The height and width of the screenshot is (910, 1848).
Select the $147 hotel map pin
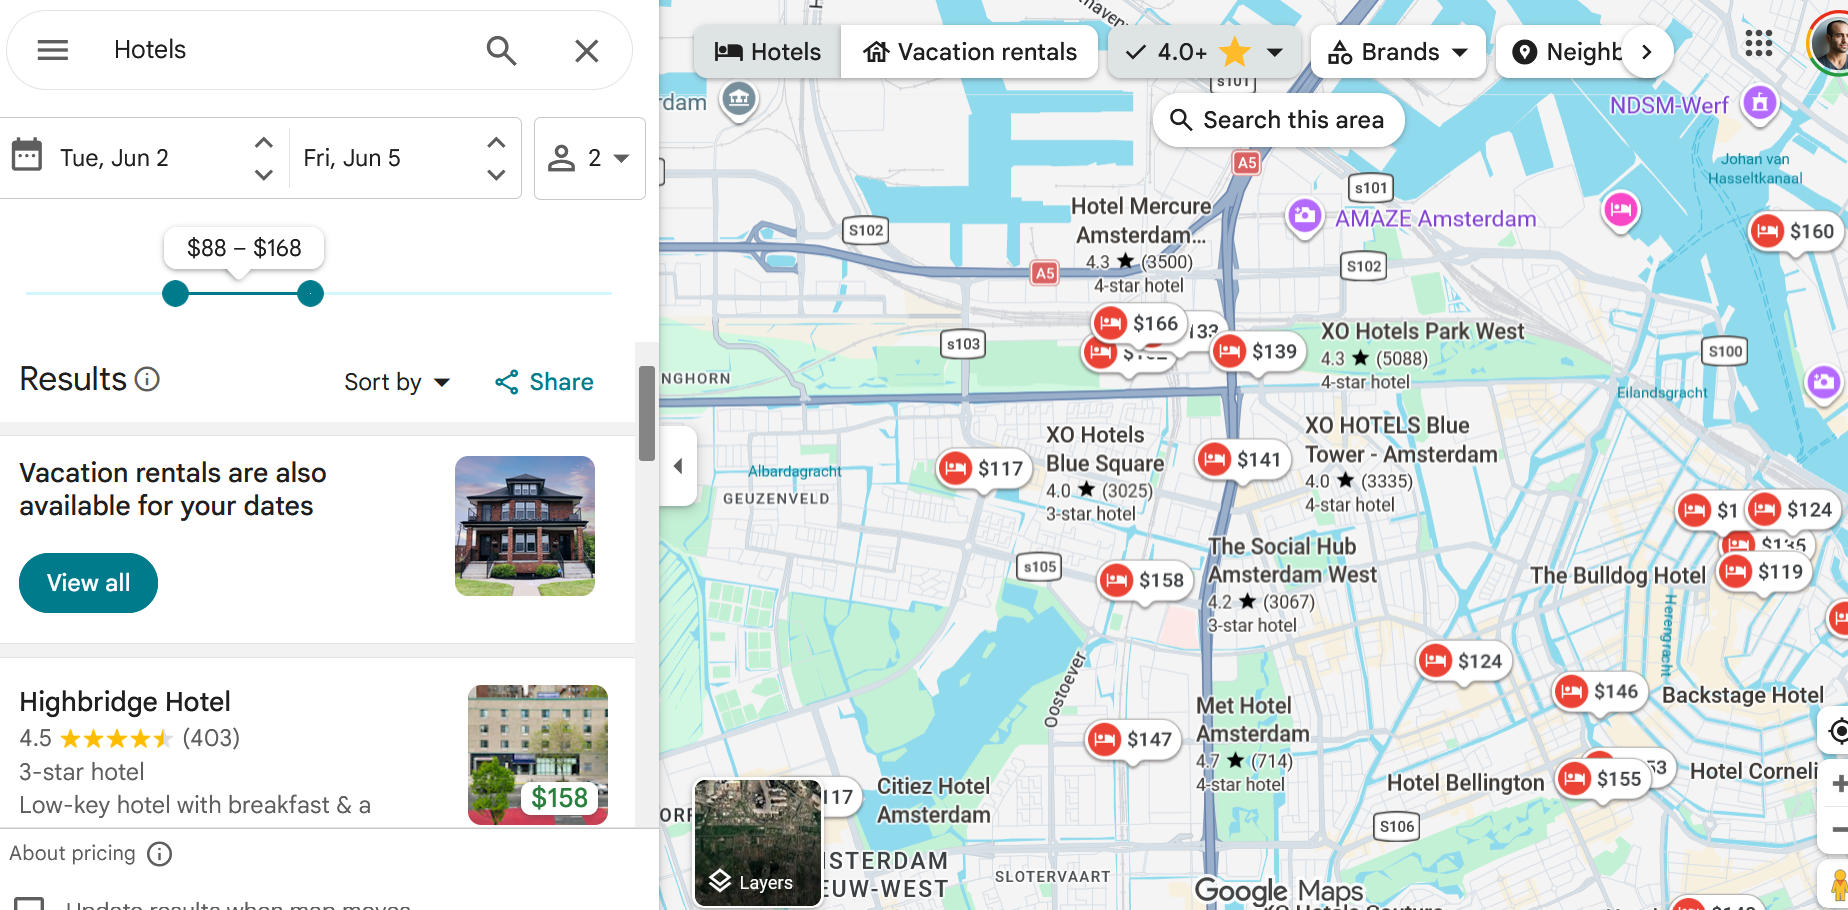[1132, 739]
